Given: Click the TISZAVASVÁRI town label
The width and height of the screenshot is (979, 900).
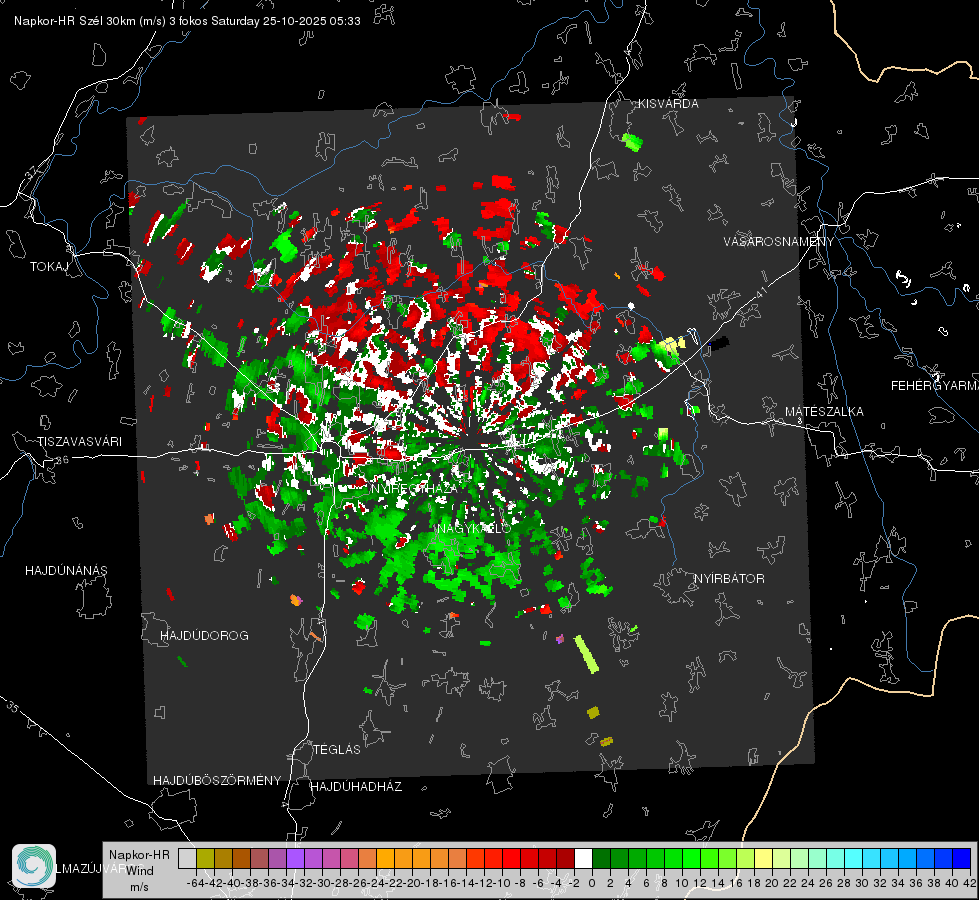Looking at the screenshot, I should (x=80, y=442).
